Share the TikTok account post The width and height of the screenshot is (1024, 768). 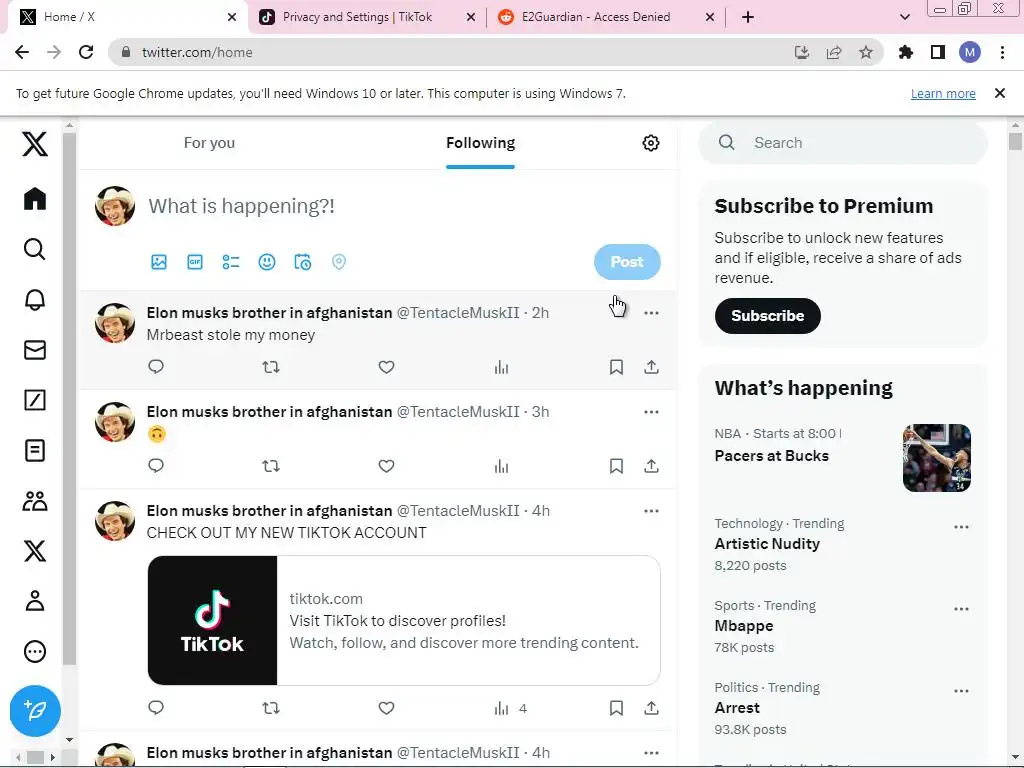pyautogui.click(x=651, y=708)
